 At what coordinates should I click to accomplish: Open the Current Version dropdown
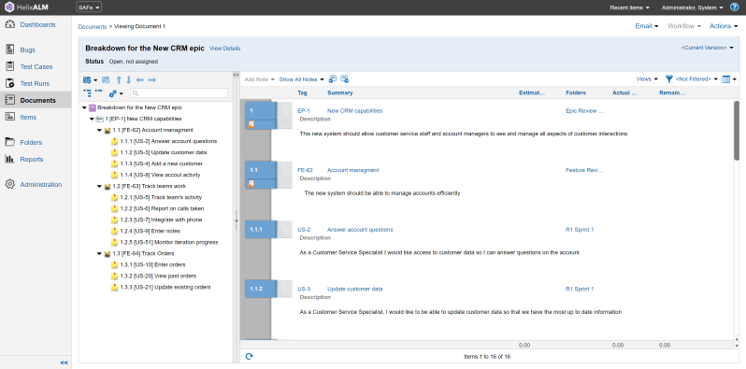point(707,48)
